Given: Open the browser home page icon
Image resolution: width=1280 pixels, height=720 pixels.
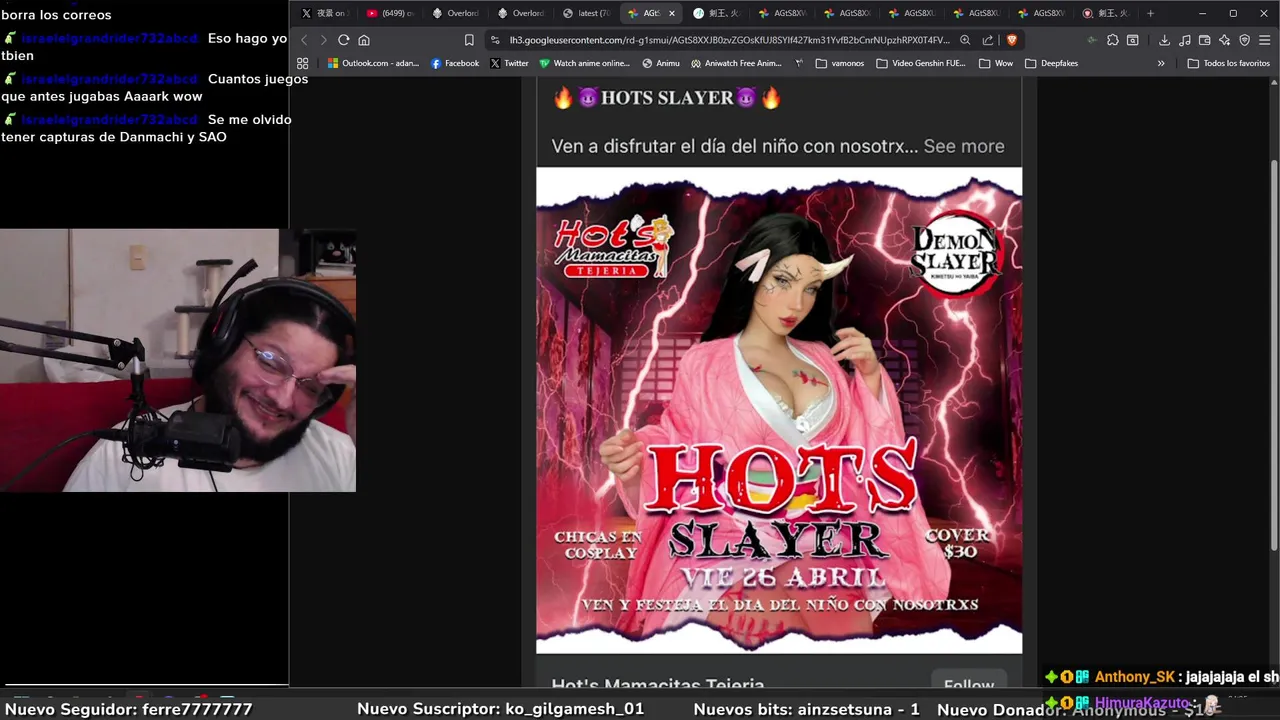Looking at the screenshot, I should 364,40.
